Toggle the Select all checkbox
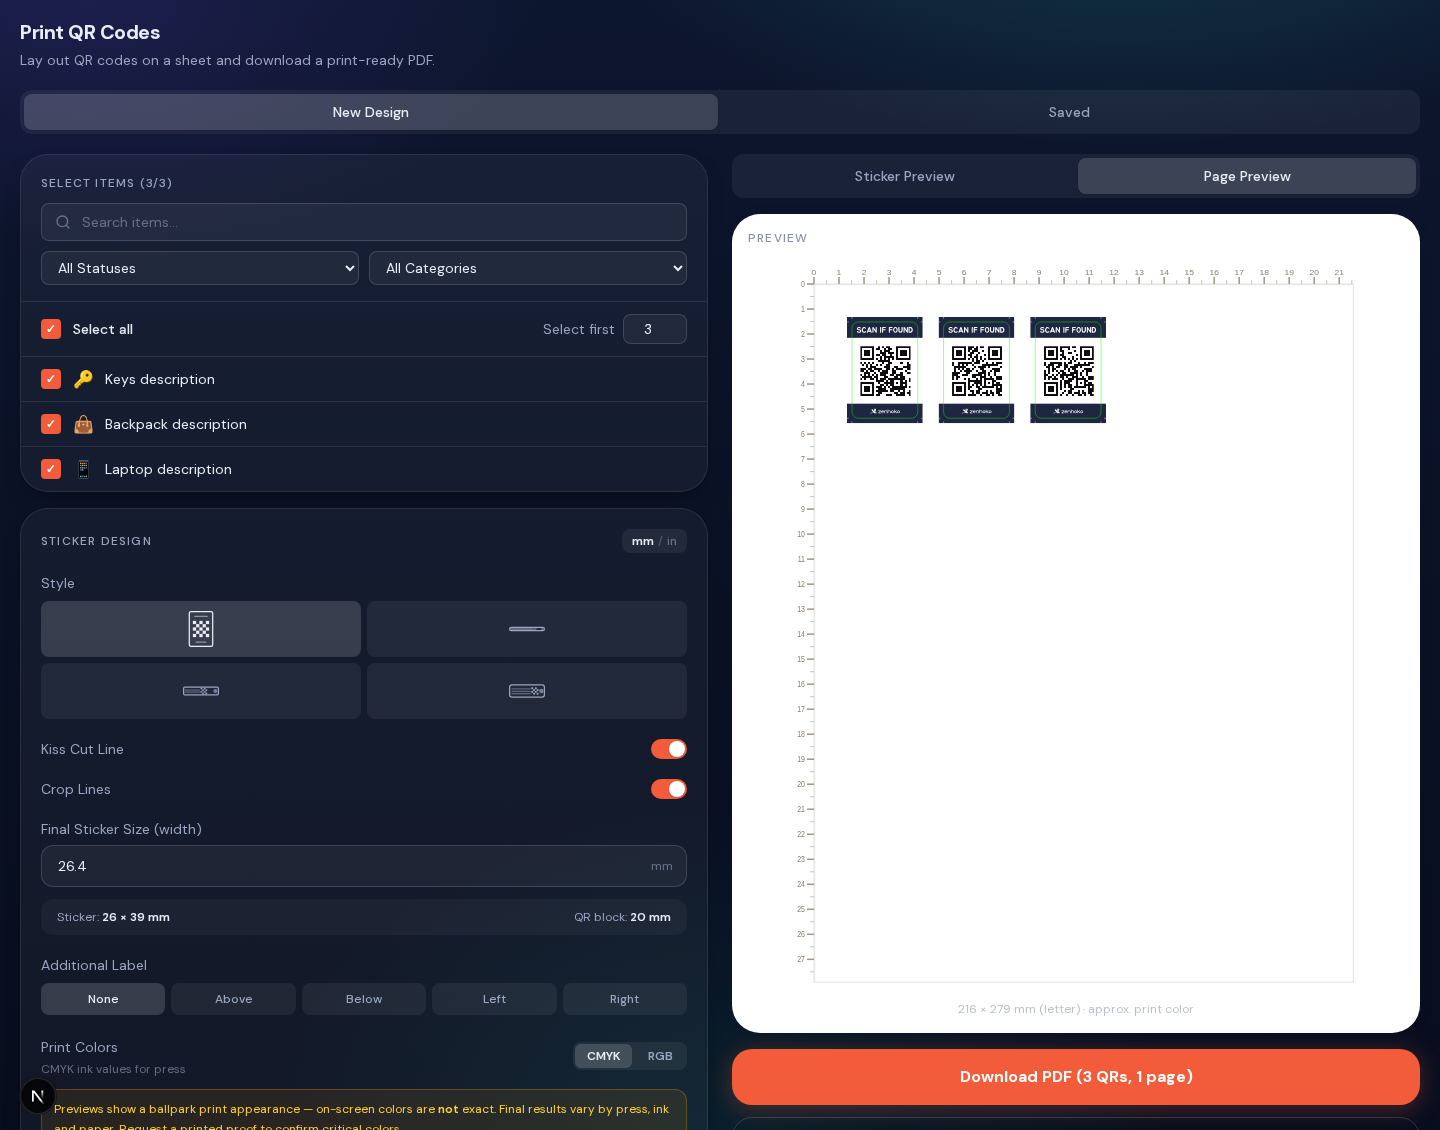 pyautogui.click(x=51, y=329)
